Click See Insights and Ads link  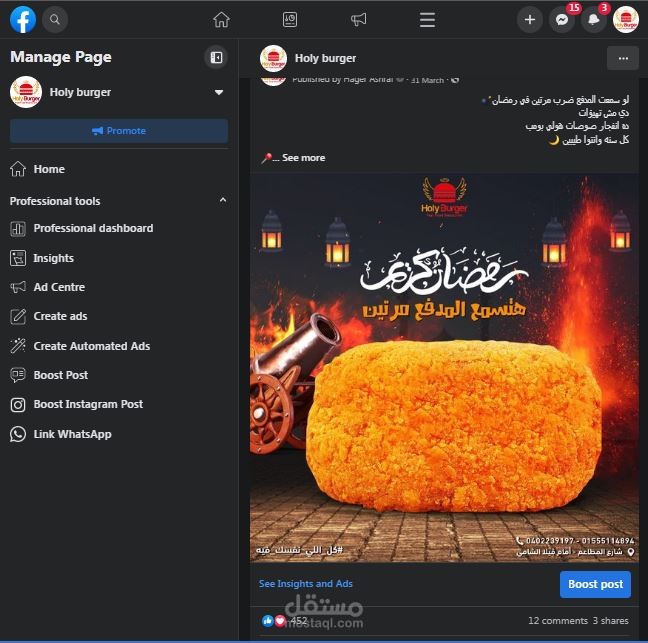pos(305,583)
